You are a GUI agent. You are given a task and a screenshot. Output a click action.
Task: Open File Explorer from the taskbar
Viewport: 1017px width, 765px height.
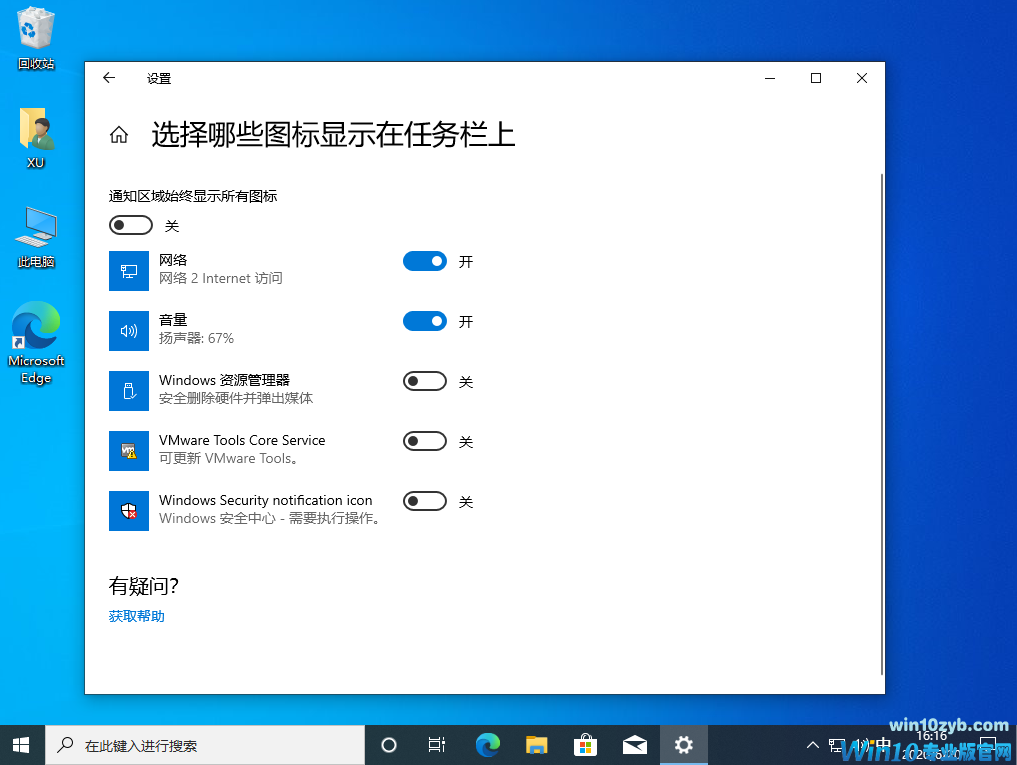click(x=536, y=744)
